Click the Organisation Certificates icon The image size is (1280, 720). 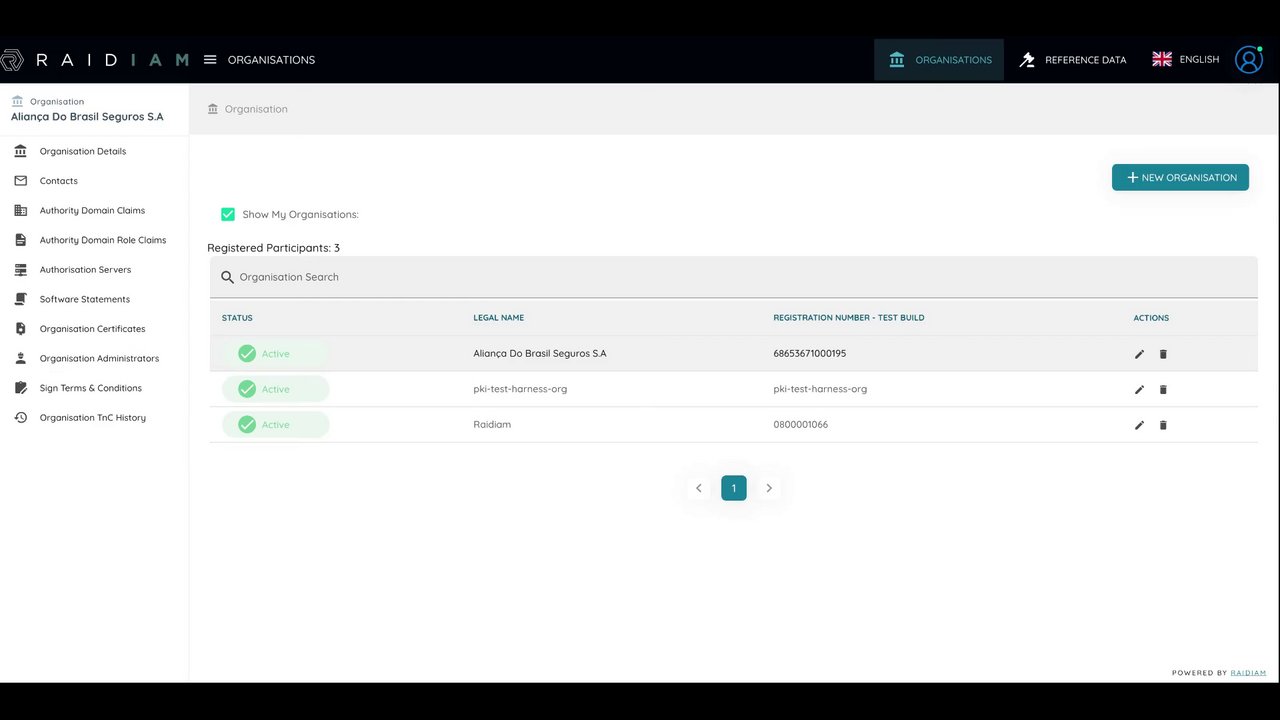pos(21,329)
